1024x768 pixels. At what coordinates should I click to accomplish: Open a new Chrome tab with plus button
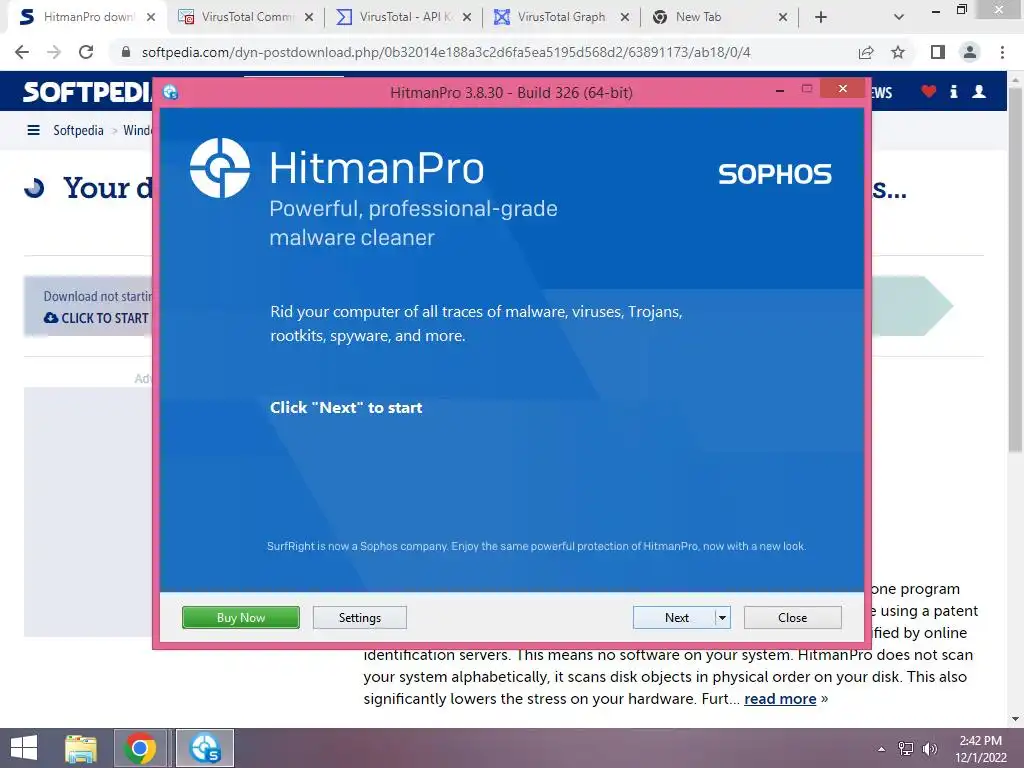821,17
